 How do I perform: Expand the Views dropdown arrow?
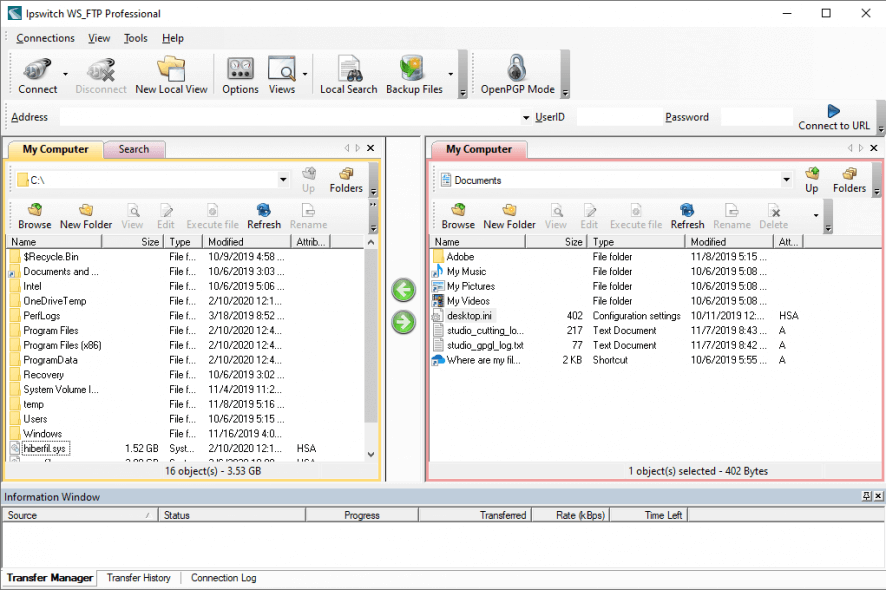coord(305,74)
